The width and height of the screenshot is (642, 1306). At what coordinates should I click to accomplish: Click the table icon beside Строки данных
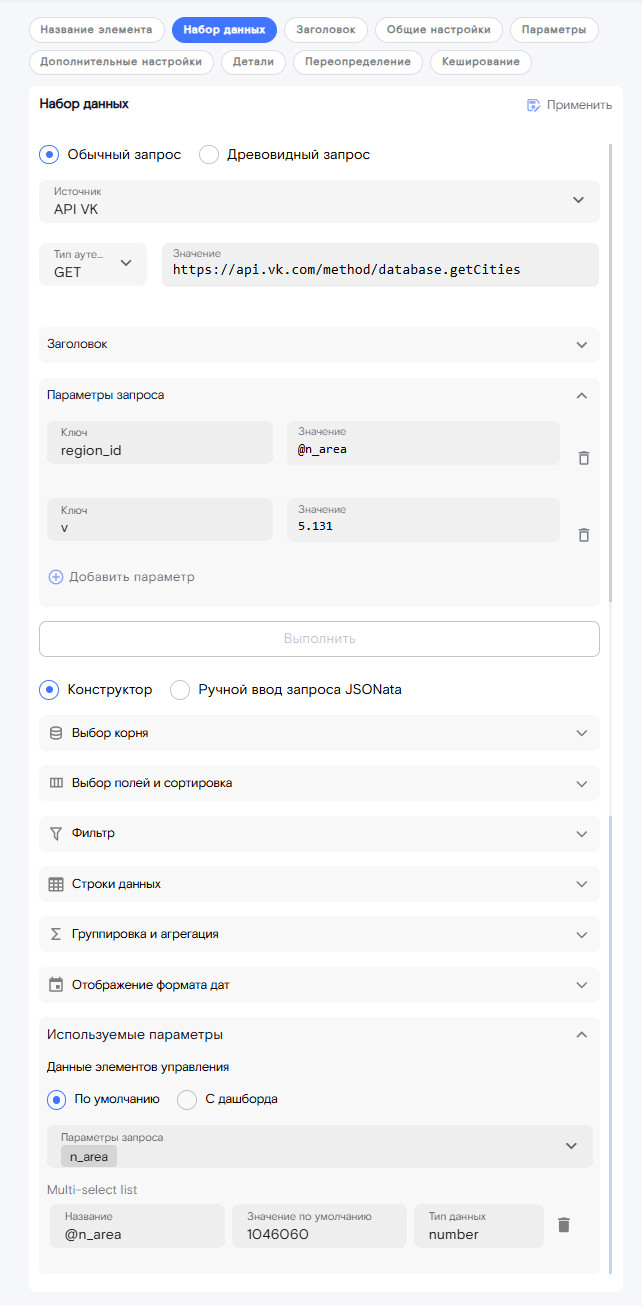click(x=56, y=884)
